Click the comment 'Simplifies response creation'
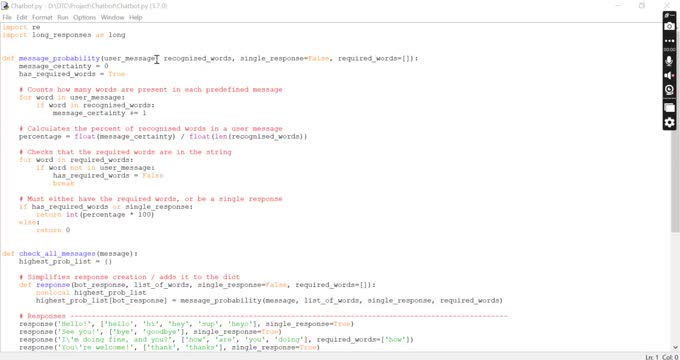 point(129,277)
